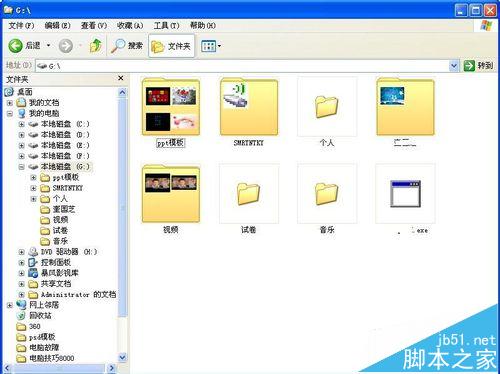Click the tree pane scroll-right arrow
The image size is (500, 374).
tap(112, 368)
